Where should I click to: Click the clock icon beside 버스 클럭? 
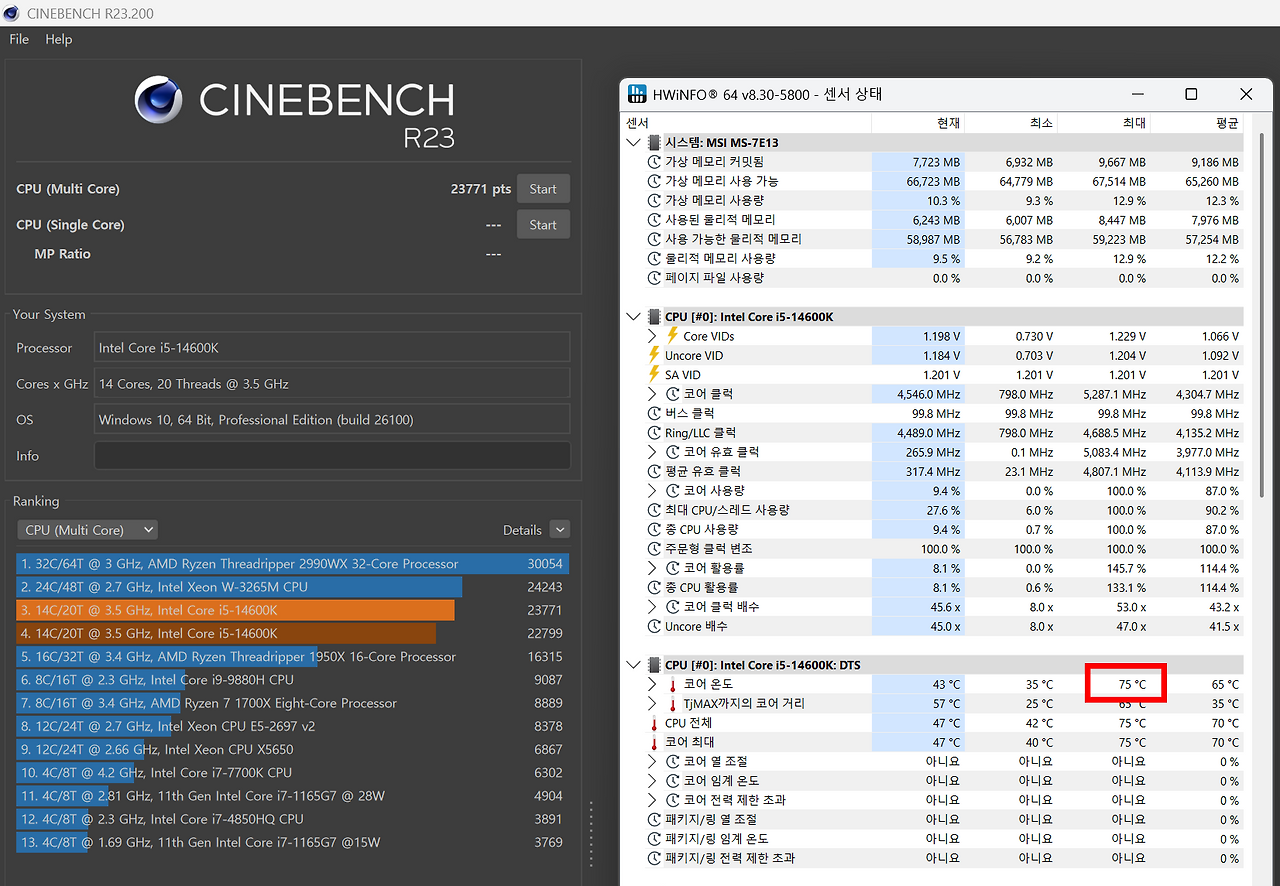click(654, 413)
